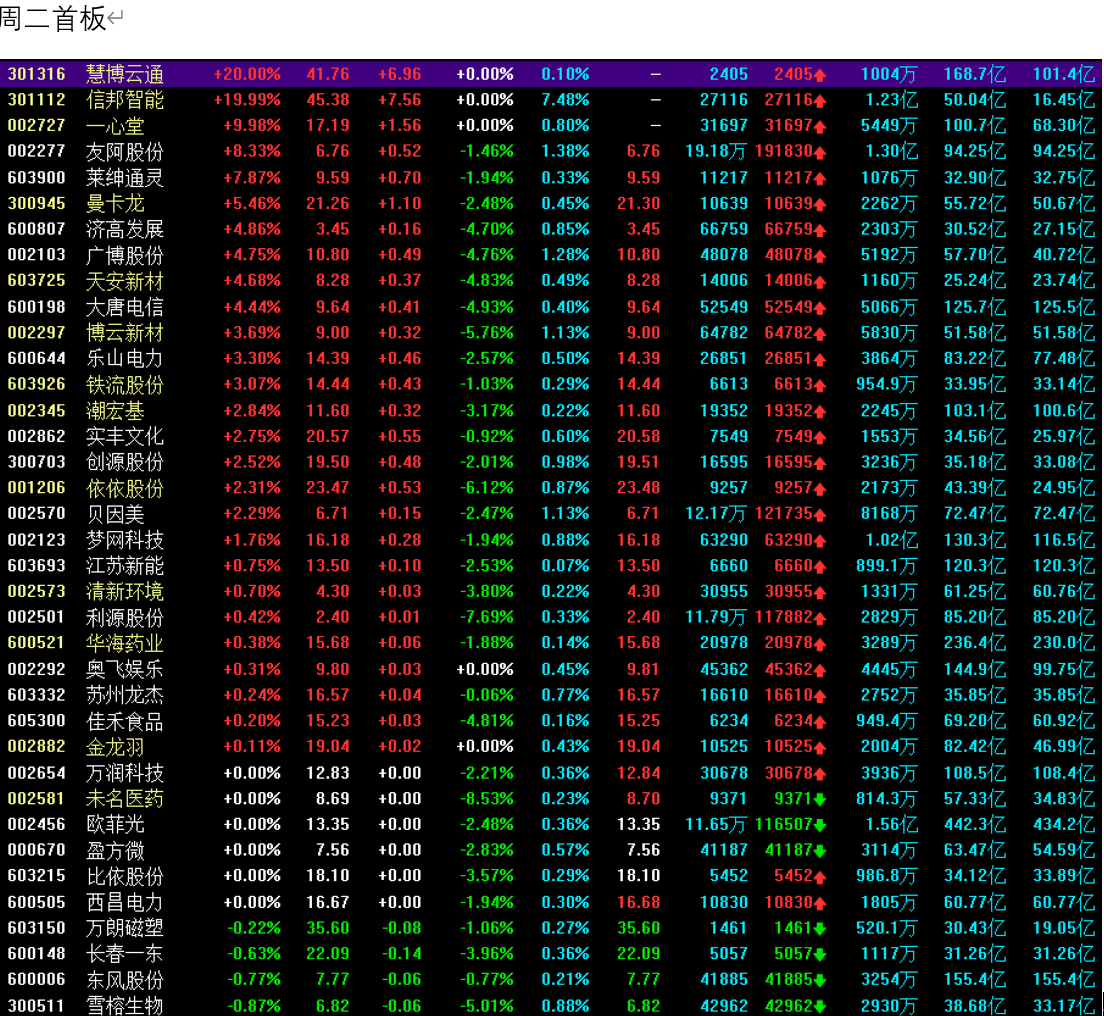Select price 17.19 for 一心堂
The image size is (1104, 1016).
pos(327,125)
